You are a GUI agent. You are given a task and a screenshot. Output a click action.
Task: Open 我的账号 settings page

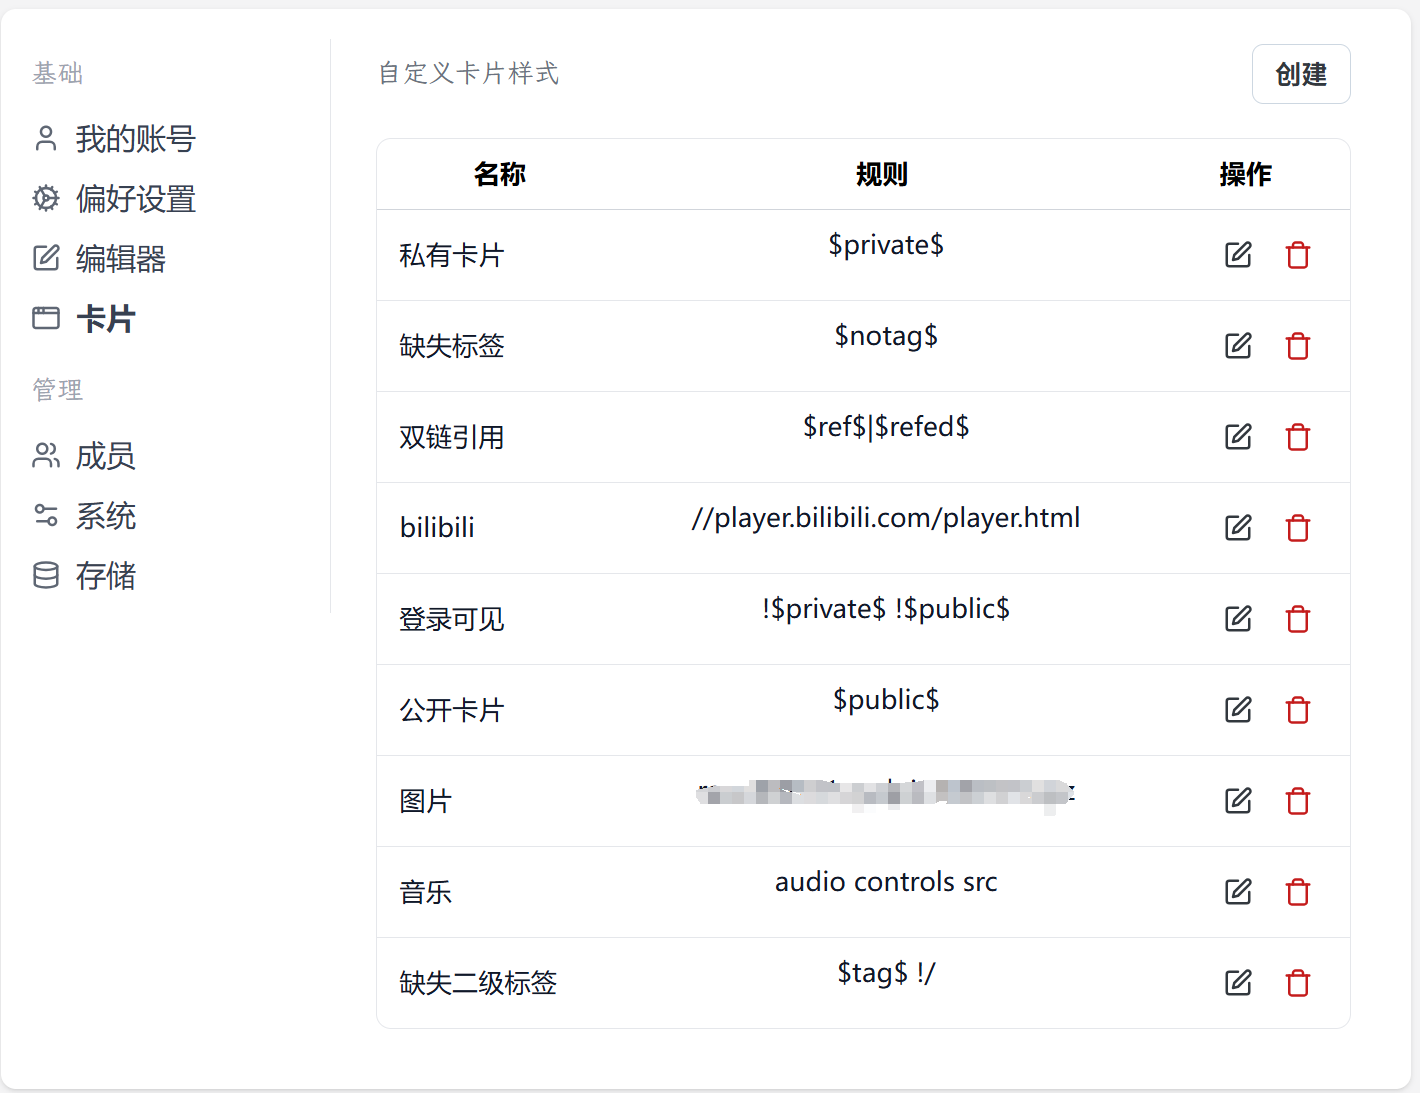(114, 138)
